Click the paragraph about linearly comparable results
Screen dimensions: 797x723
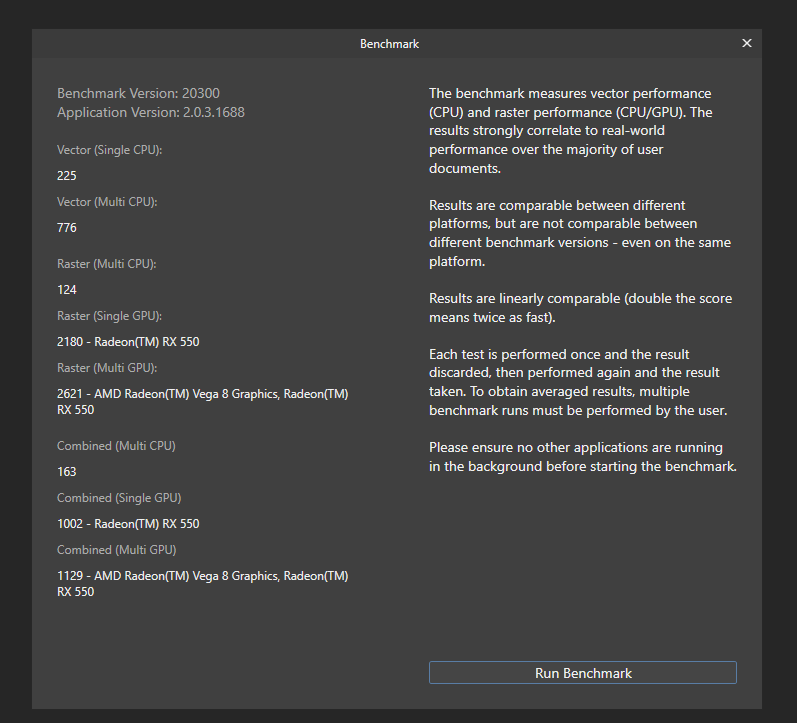(580, 308)
